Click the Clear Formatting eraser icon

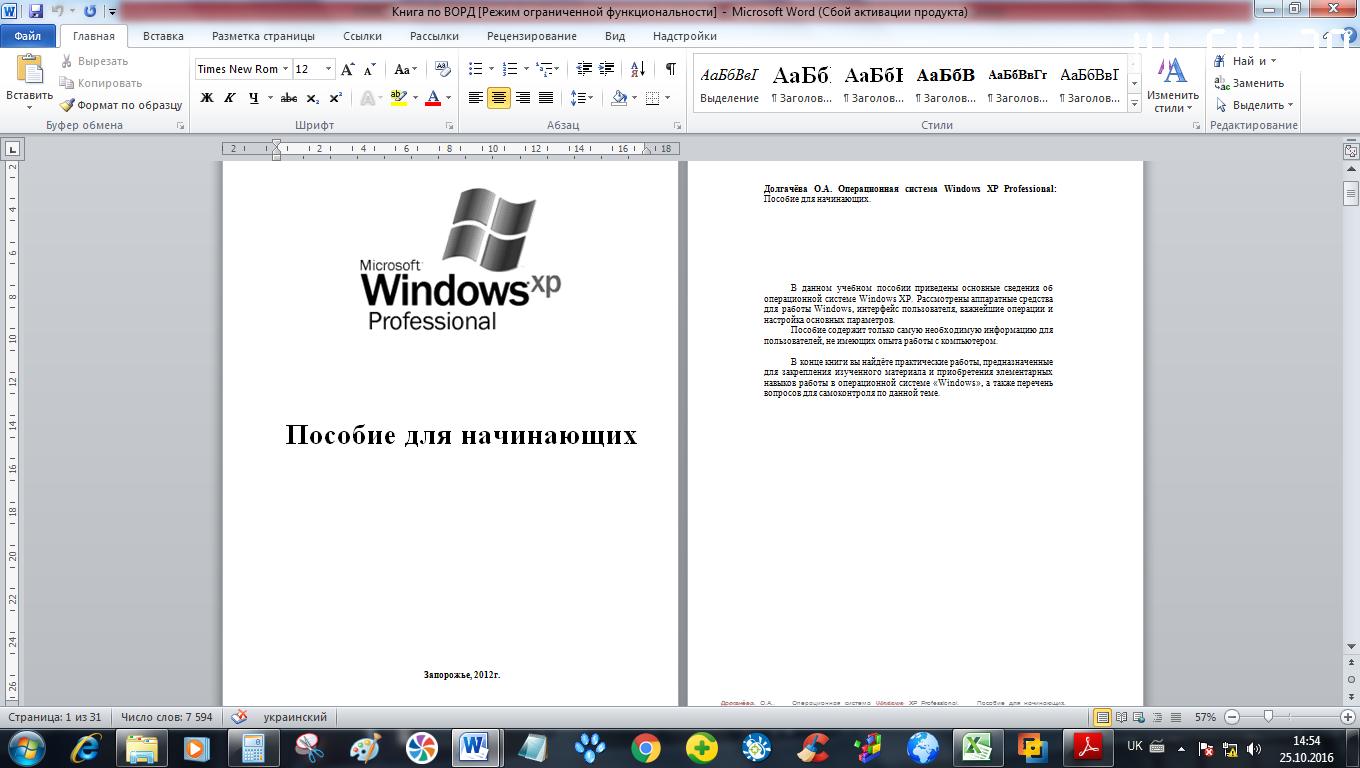(443, 69)
